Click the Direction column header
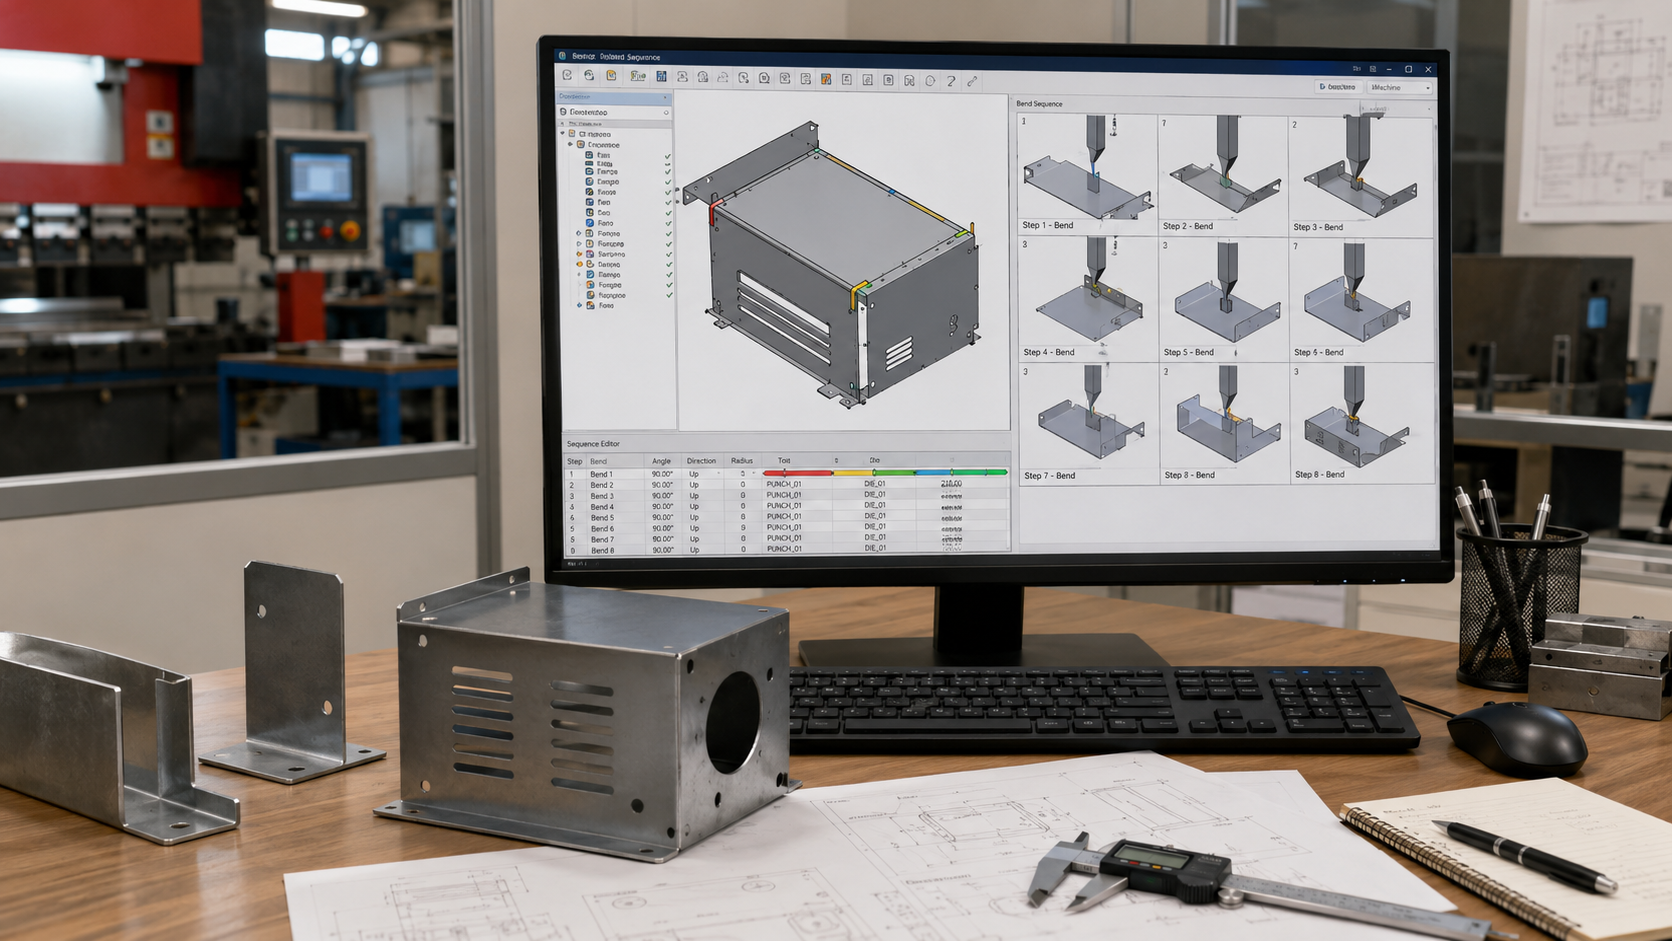This screenshot has width=1672, height=941. pyautogui.click(x=701, y=461)
